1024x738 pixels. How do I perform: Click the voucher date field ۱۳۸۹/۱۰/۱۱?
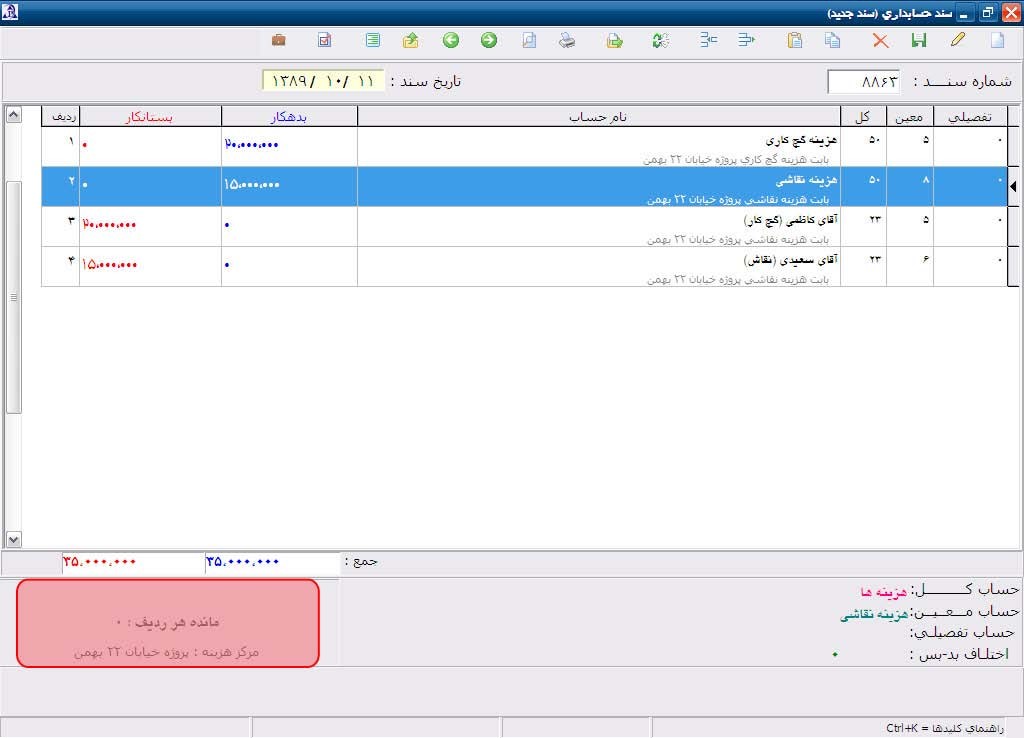[x=323, y=81]
